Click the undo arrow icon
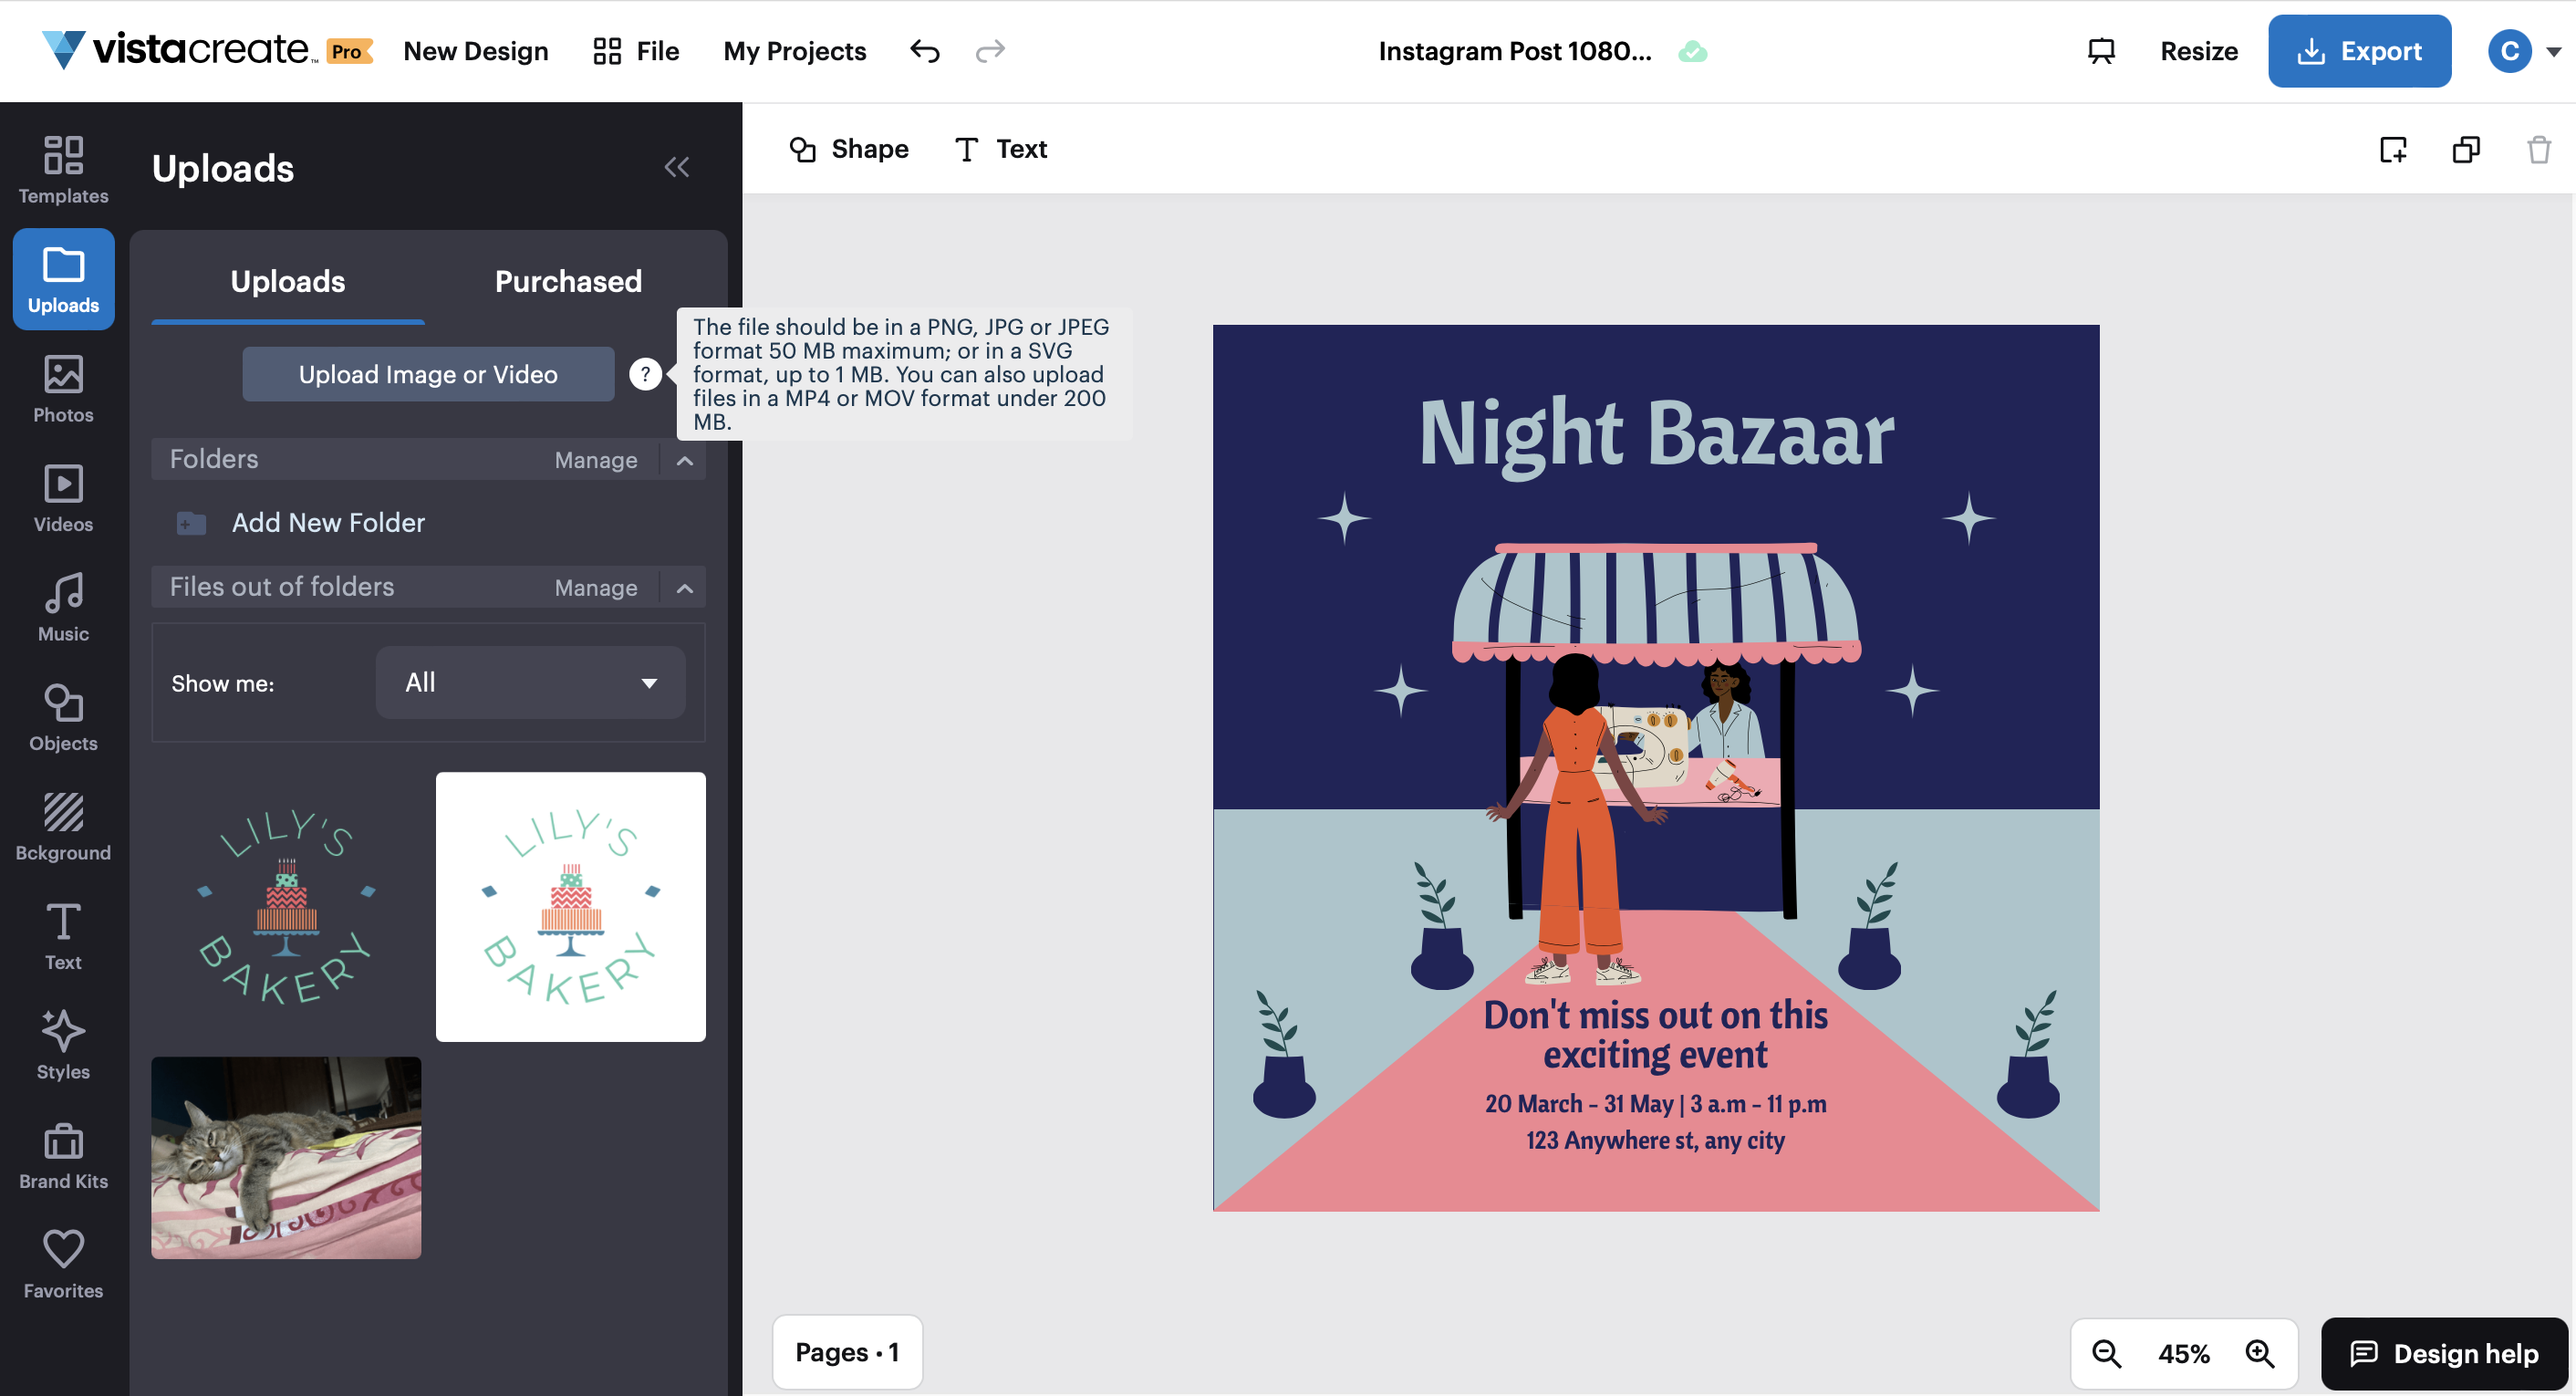This screenshot has width=2576, height=1396. 924,51
